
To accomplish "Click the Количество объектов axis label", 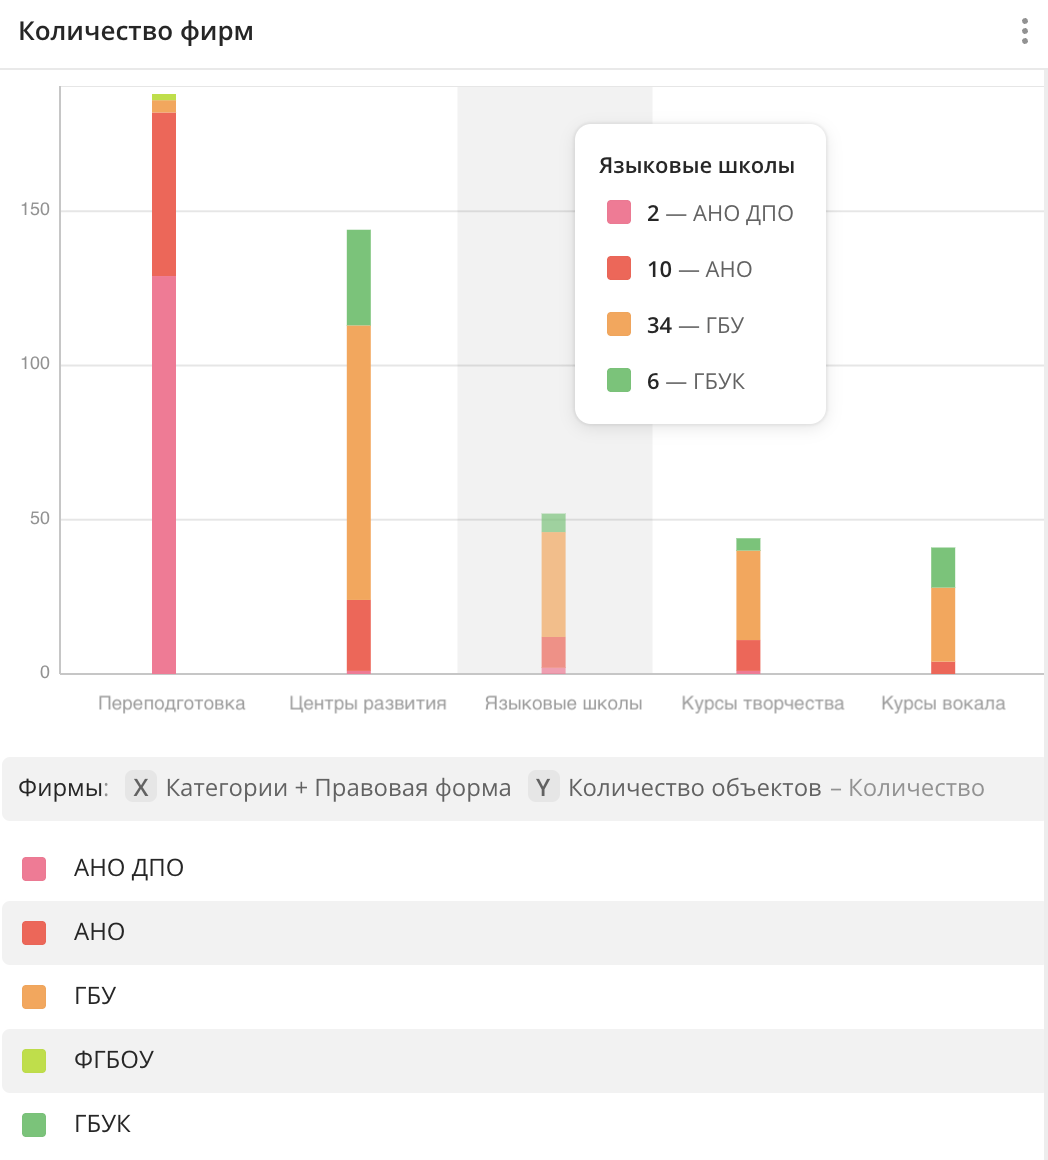I will tap(694, 788).
